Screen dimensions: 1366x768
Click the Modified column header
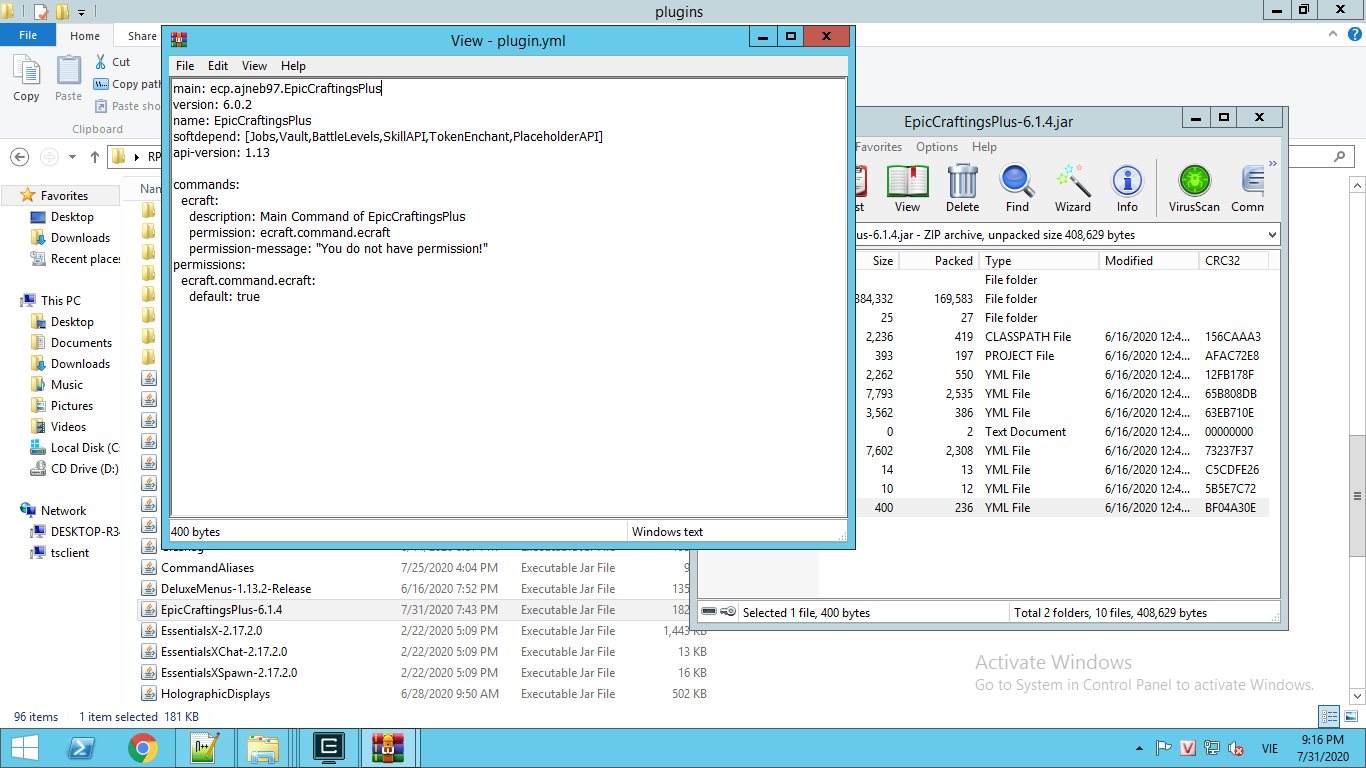point(1147,261)
